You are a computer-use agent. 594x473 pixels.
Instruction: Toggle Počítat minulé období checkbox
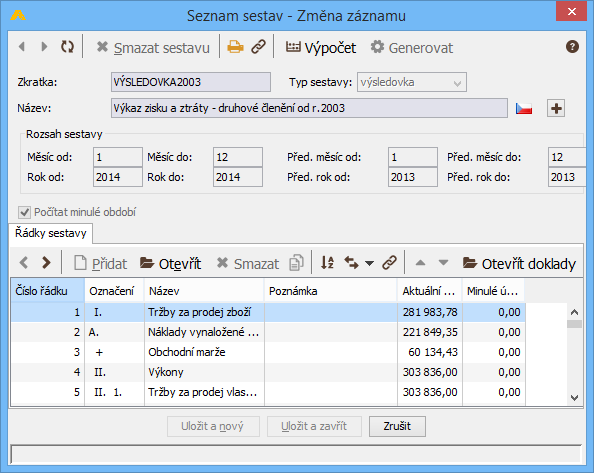24,212
